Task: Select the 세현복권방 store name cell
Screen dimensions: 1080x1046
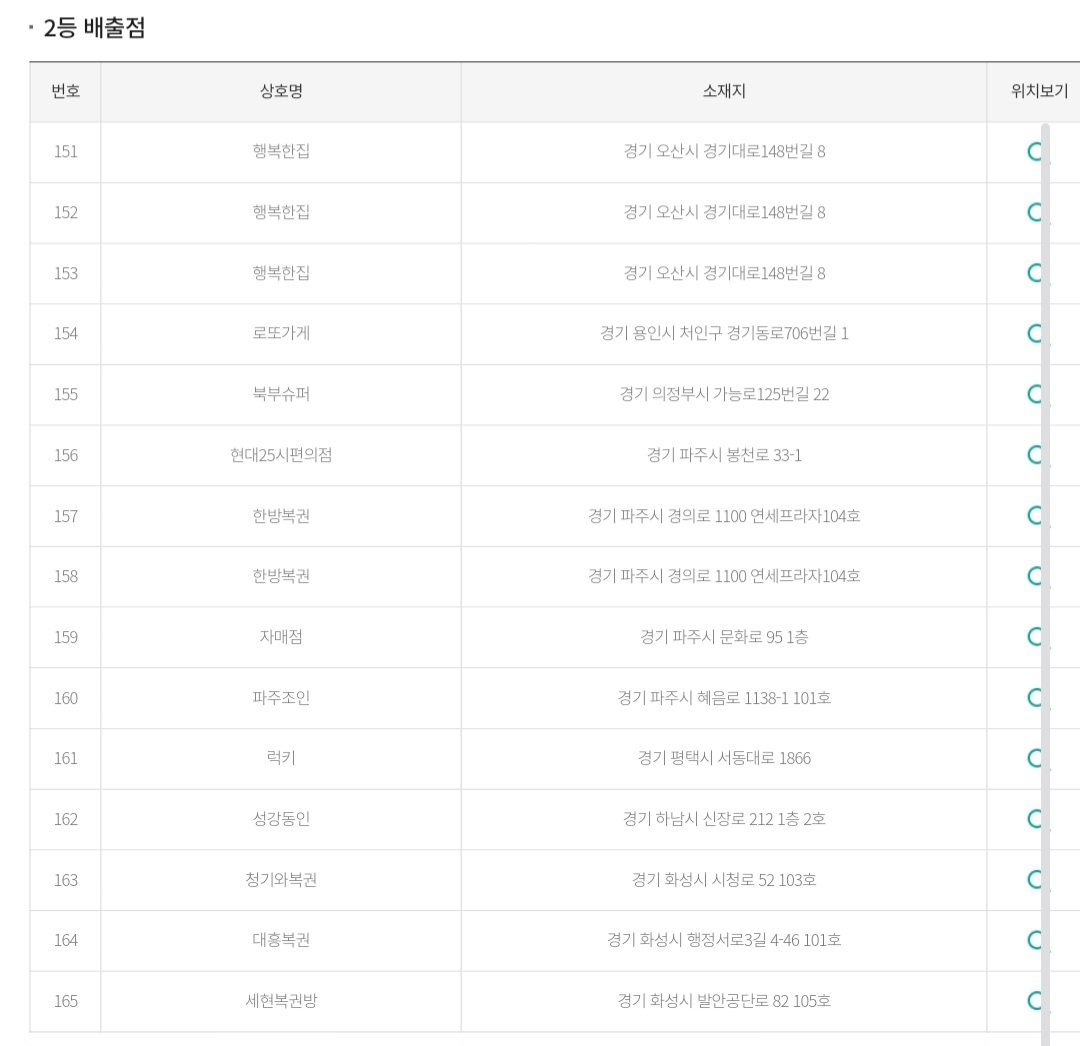Action: pyautogui.click(x=281, y=1001)
